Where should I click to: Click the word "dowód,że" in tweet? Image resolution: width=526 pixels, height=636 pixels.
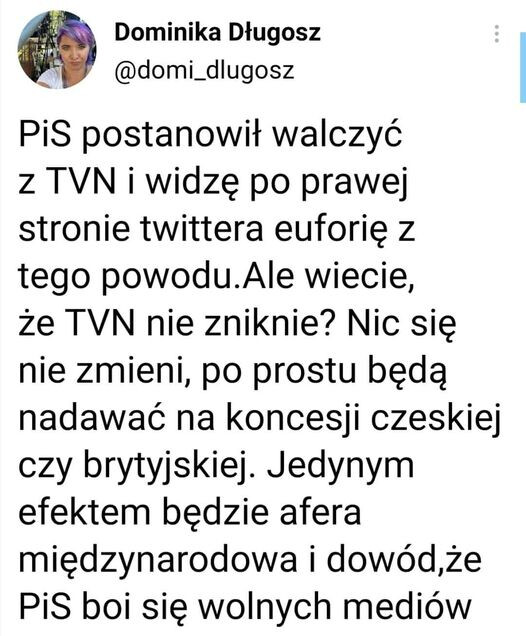pyautogui.click(x=404, y=559)
